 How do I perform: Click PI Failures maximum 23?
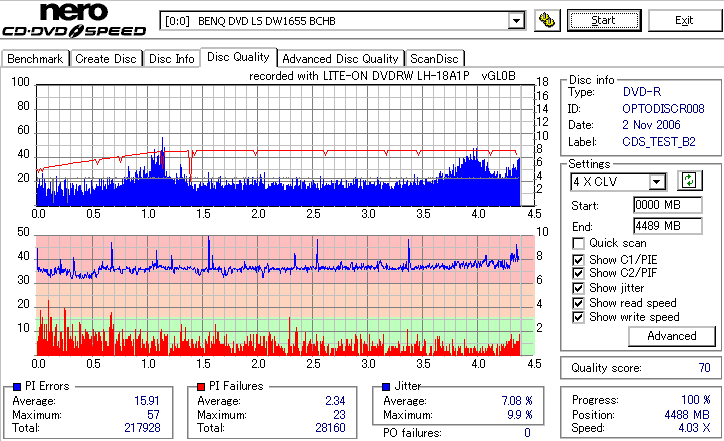[x=339, y=415]
